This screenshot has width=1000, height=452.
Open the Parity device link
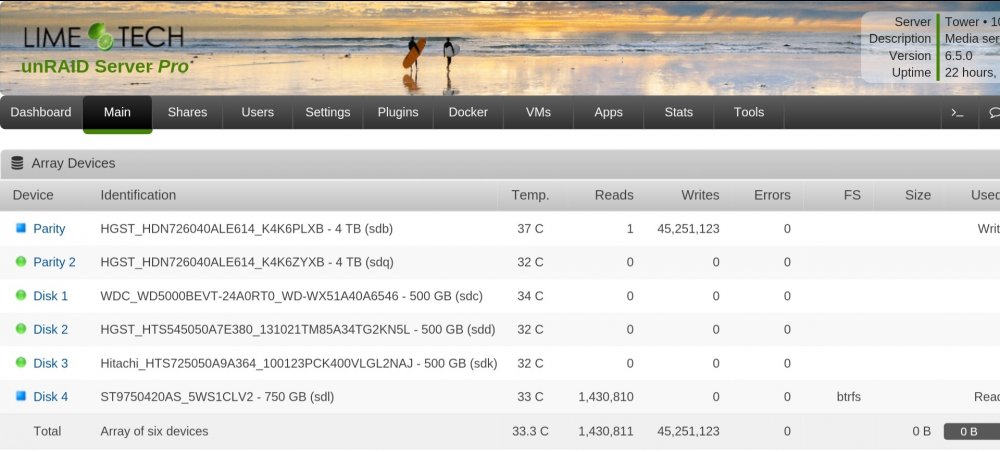pos(49,228)
